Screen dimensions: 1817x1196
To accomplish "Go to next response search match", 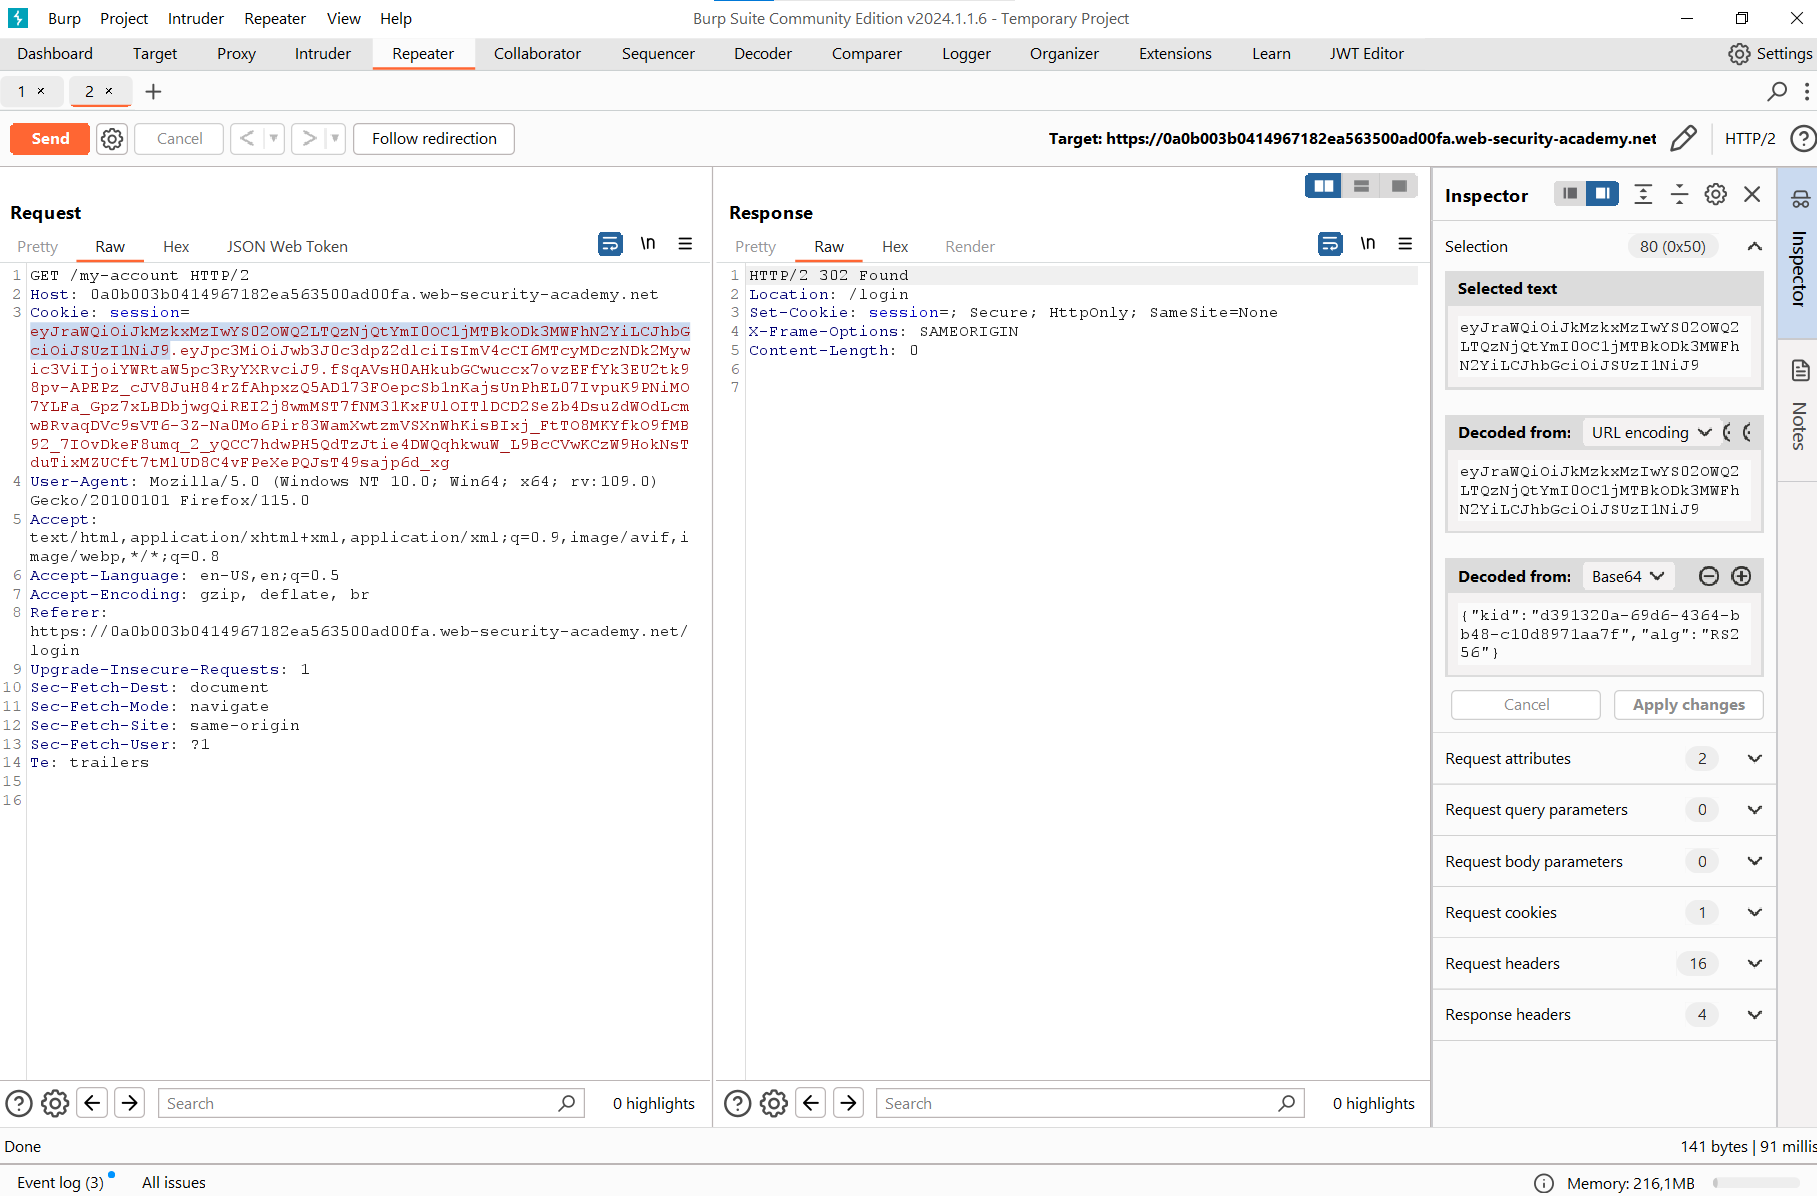I will pos(848,1104).
